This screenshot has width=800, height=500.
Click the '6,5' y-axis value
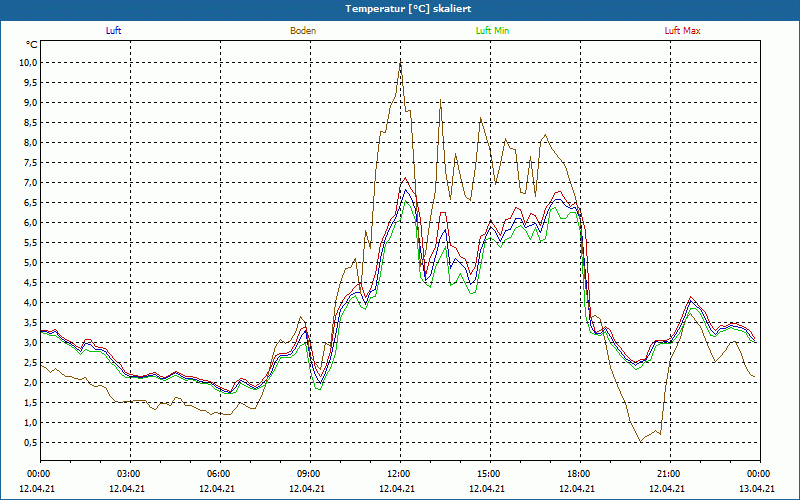coord(31,203)
